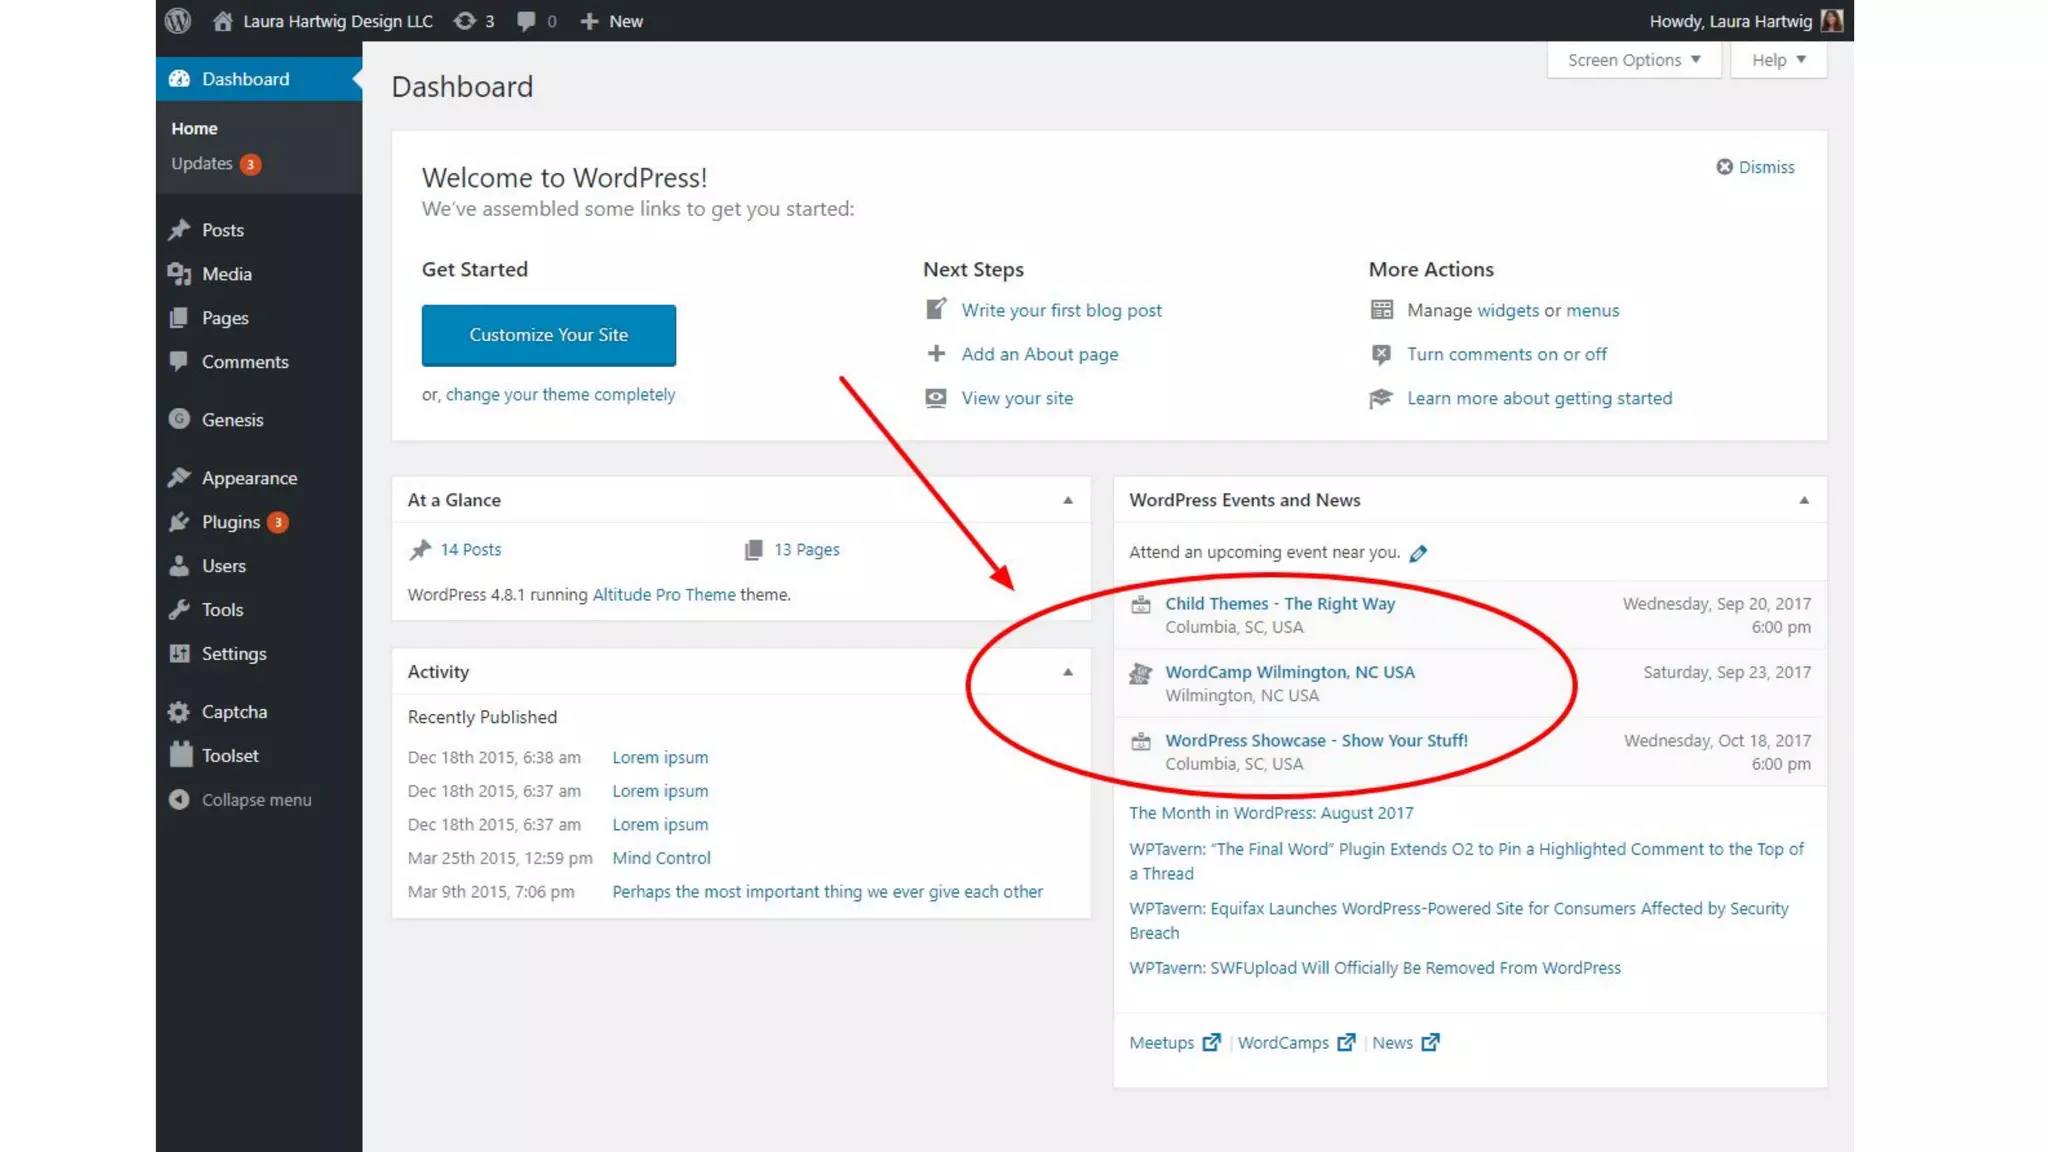Collapse the Activity widget
The image size is (2048, 1152).
(x=1068, y=672)
